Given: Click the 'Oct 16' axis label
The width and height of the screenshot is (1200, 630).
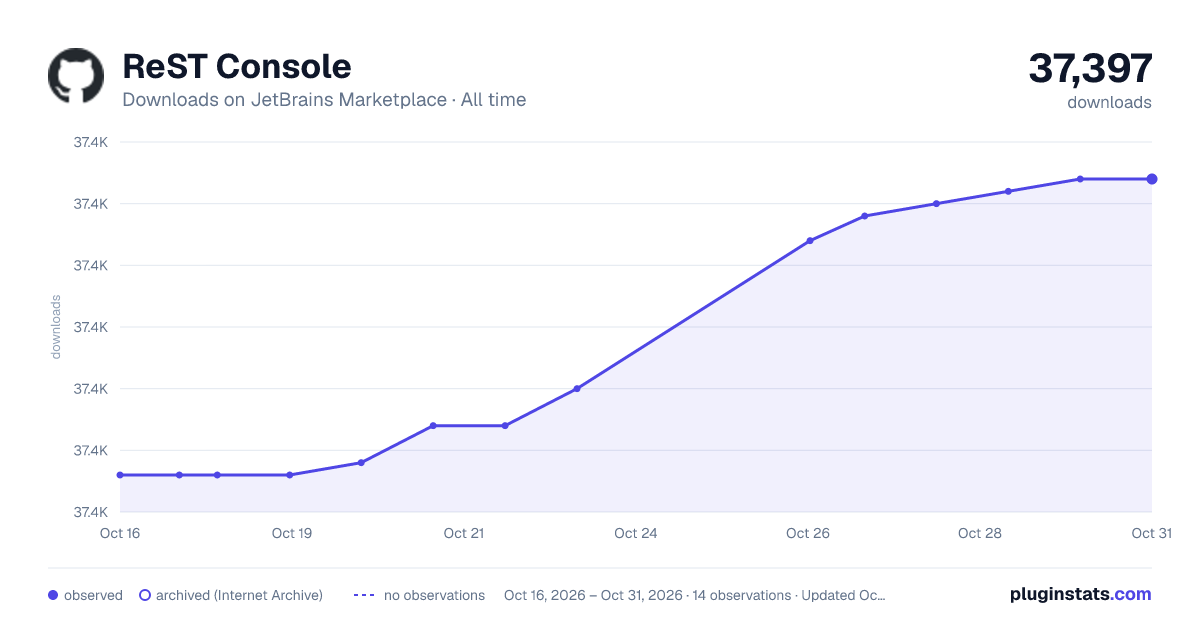Looking at the screenshot, I should click(x=120, y=533).
